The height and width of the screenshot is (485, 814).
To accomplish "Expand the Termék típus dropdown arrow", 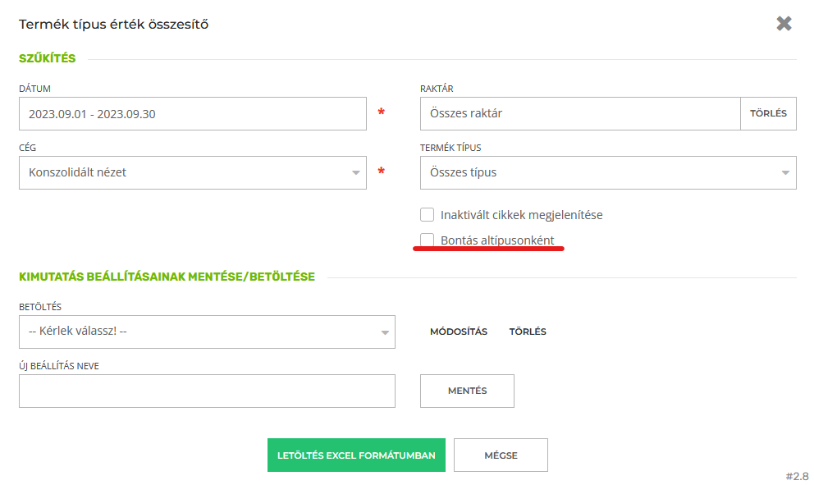I will (784, 173).
